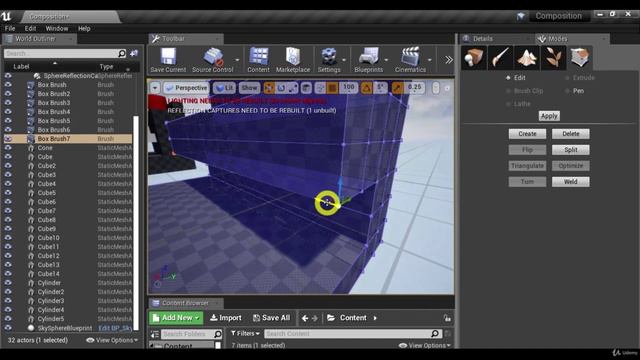Open Source Control from the toolbar
This screenshot has height=360, width=640.
tap(213, 60)
